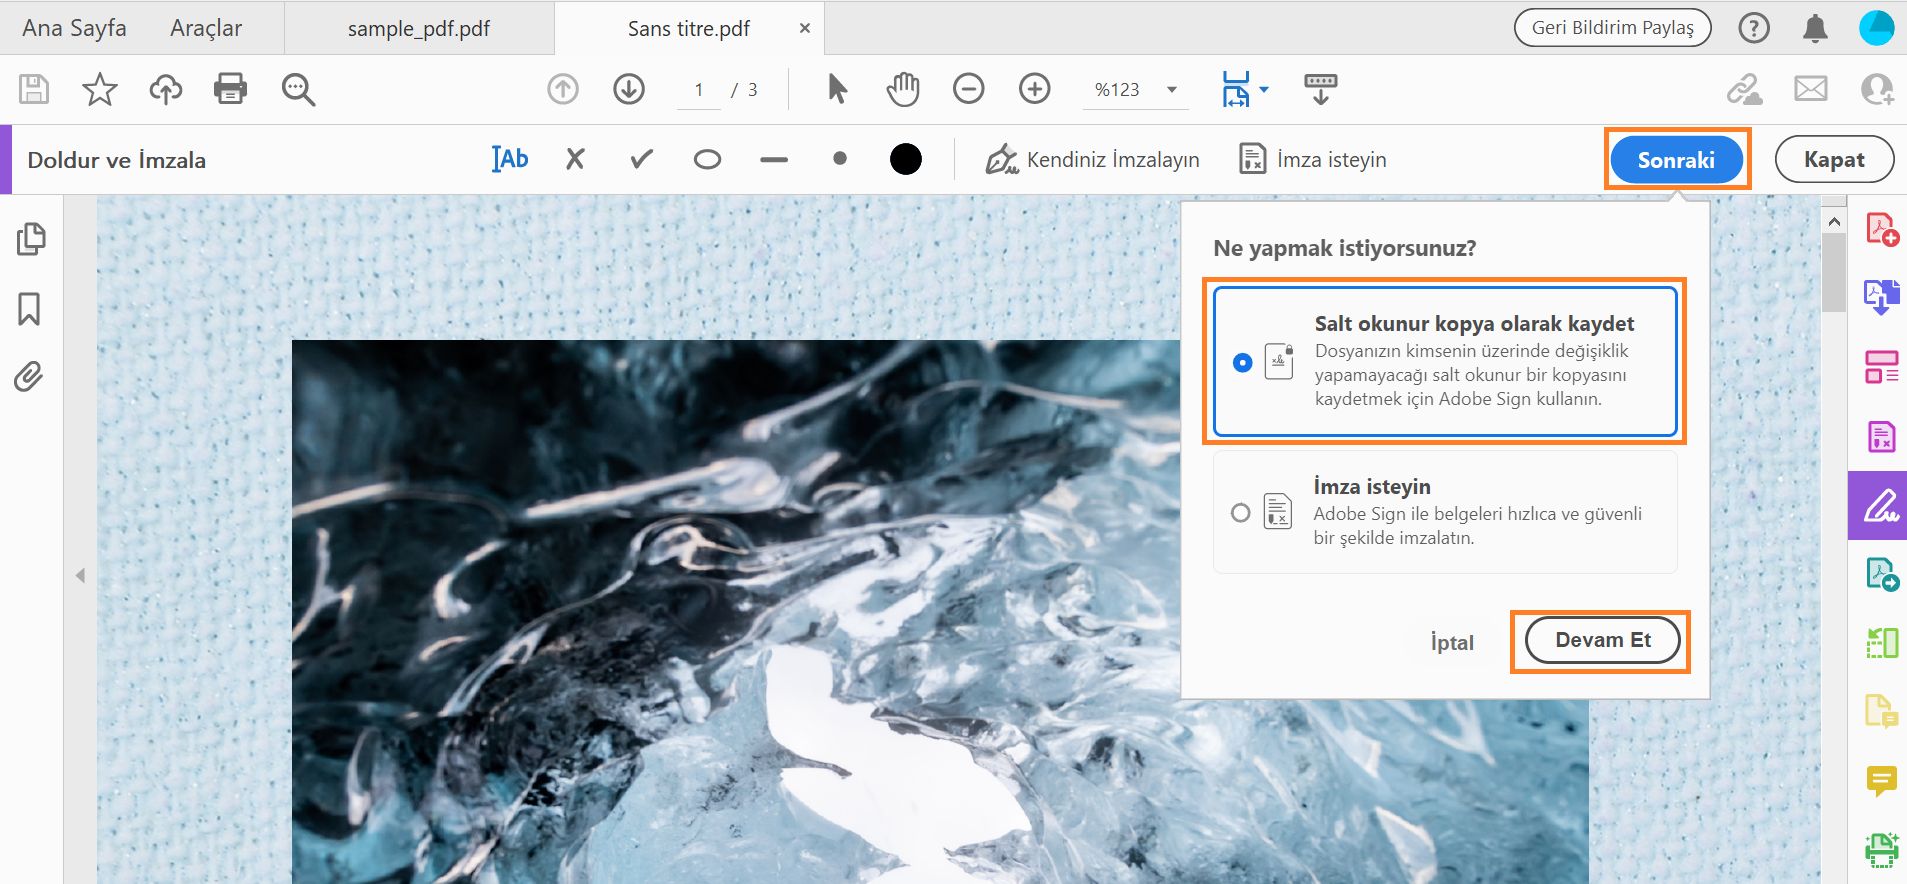Select the 'İmza isteyin' radio button option

1241,513
